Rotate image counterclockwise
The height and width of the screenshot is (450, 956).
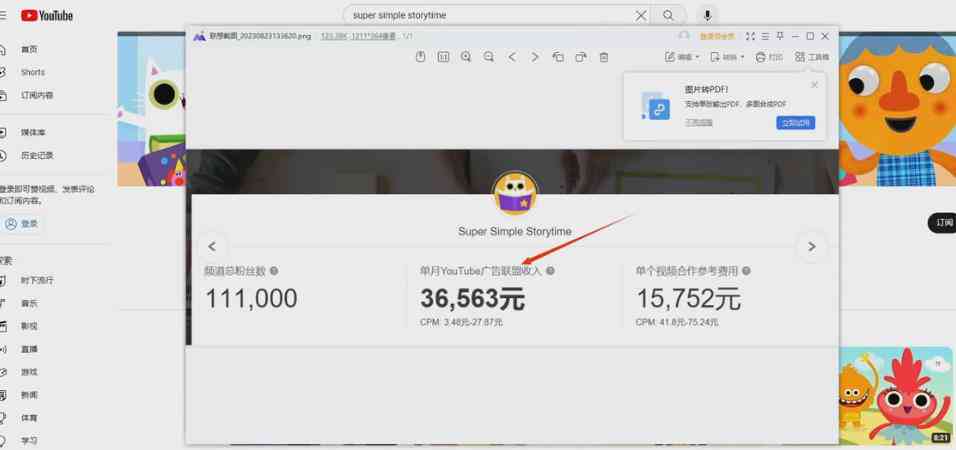(558, 57)
